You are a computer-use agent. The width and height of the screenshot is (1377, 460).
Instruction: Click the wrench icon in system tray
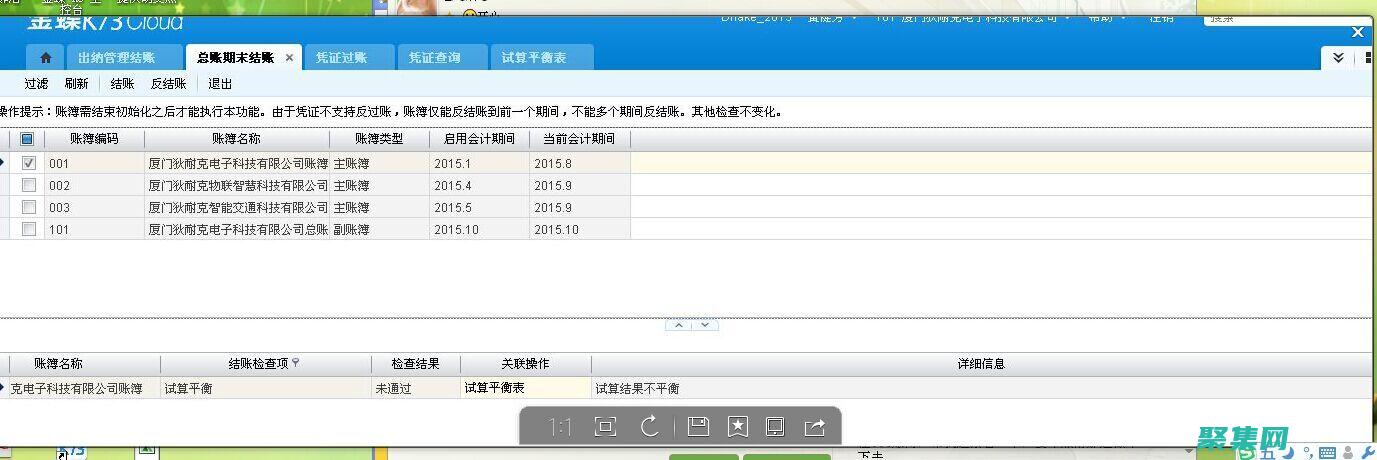(1367, 452)
